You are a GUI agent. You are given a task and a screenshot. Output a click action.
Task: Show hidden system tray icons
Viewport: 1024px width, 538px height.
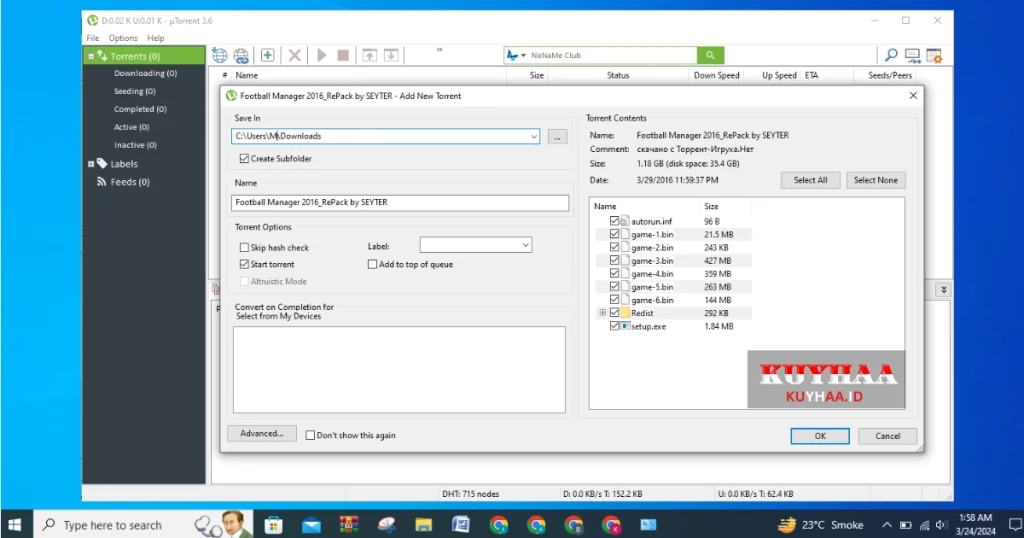tap(886, 525)
